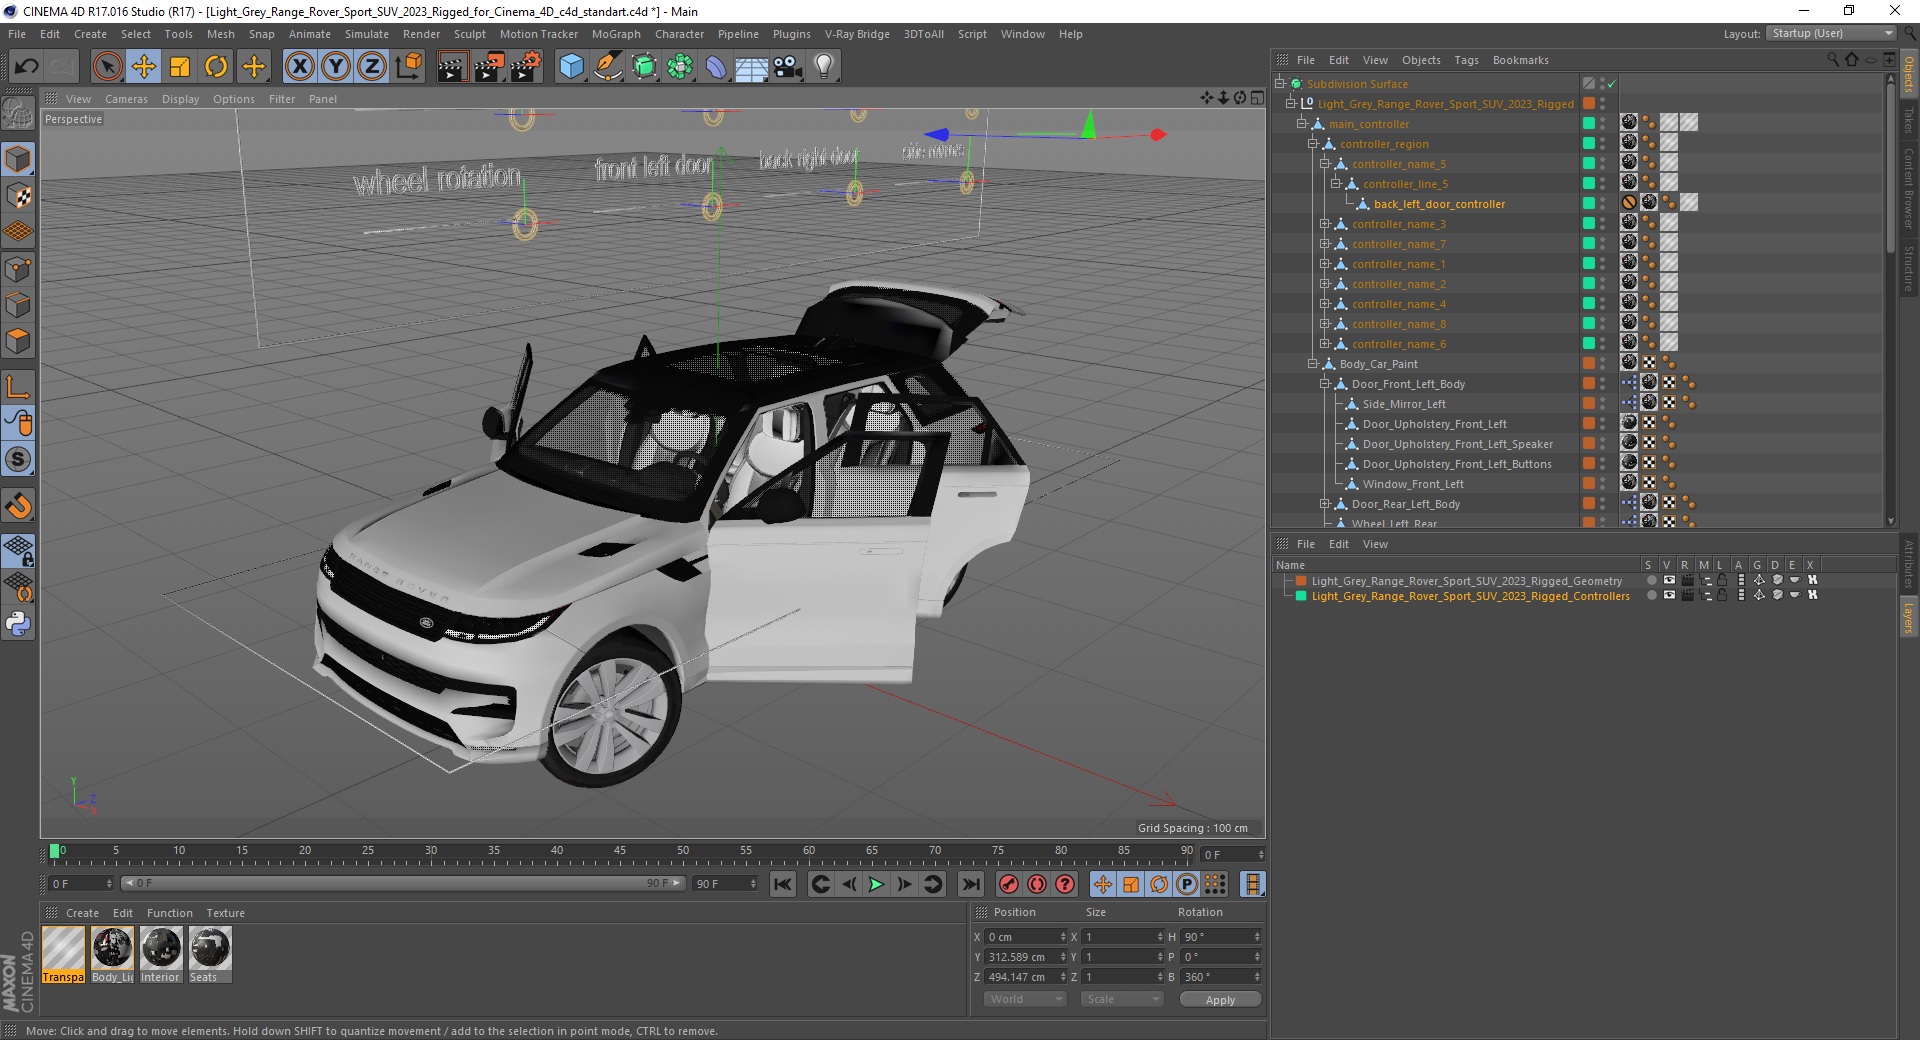Render the active view
The width and height of the screenshot is (1920, 1040).
click(x=452, y=67)
